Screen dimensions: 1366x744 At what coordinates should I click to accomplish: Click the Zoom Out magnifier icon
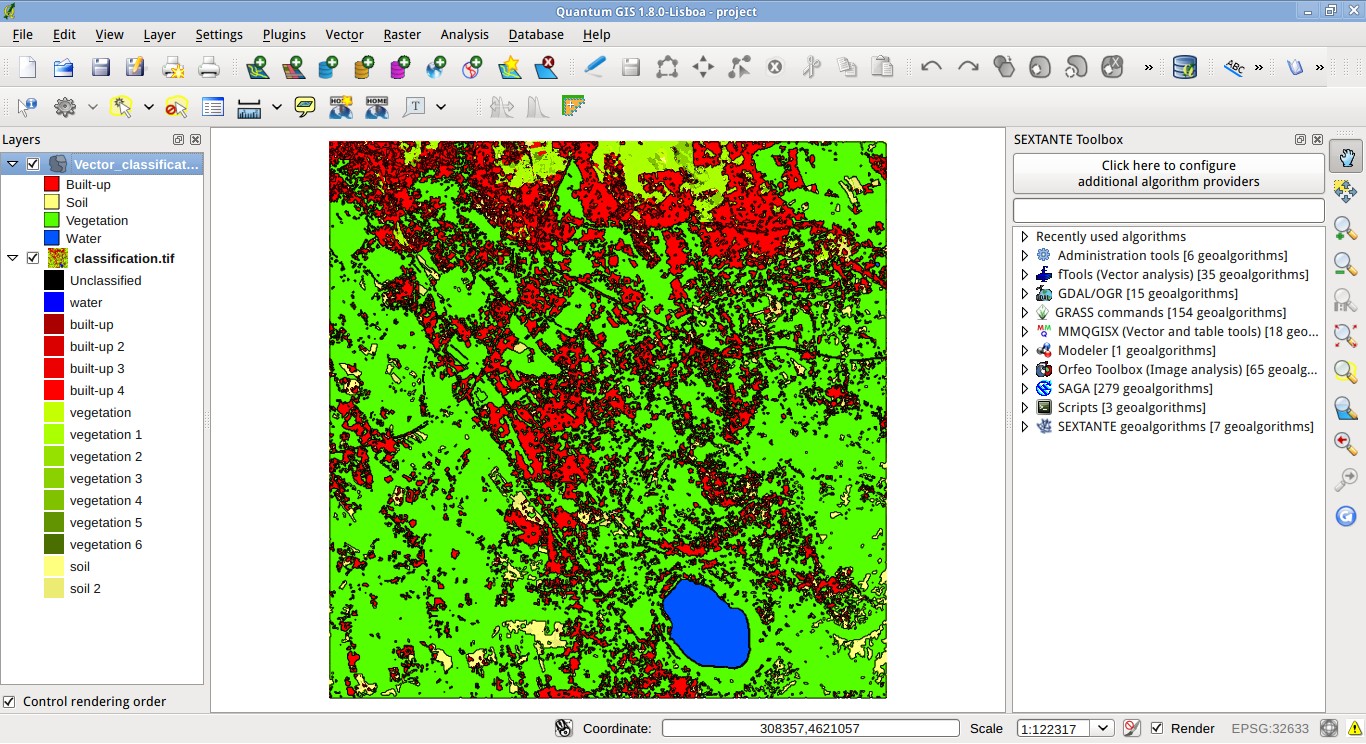[1346, 264]
